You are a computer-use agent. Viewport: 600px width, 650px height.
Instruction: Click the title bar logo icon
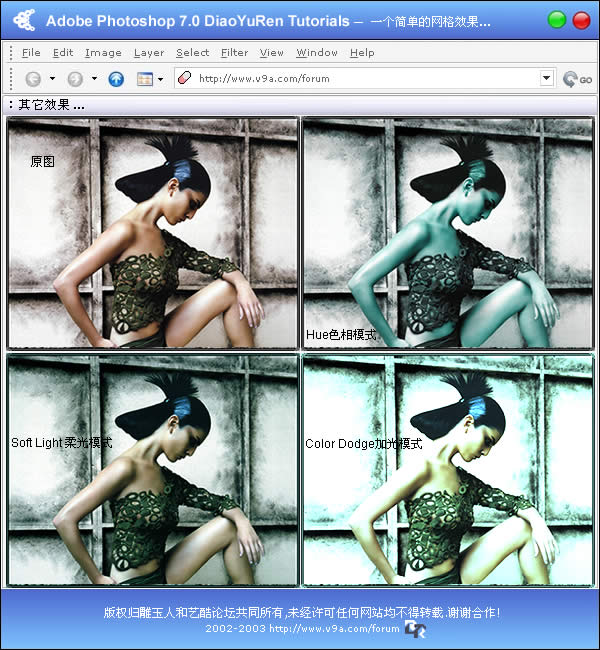coord(24,19)
